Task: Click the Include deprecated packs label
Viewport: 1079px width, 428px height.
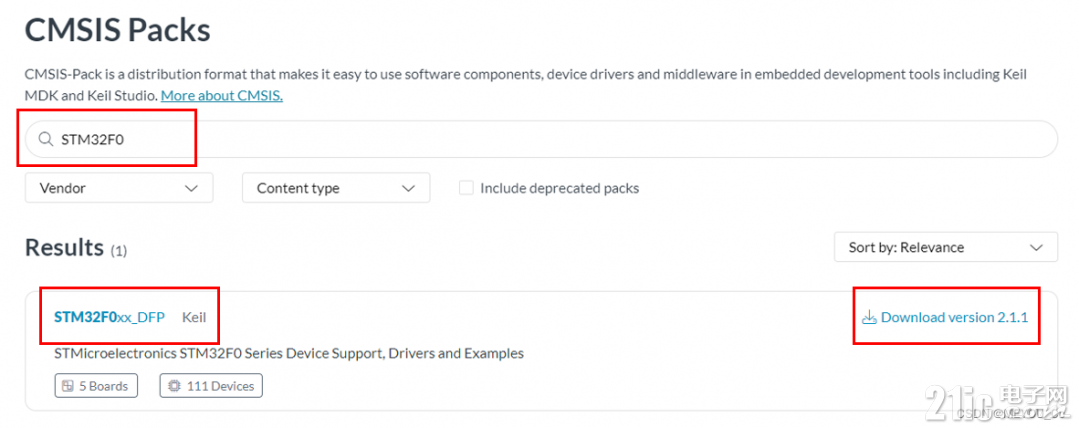Action: coord(559,188)
